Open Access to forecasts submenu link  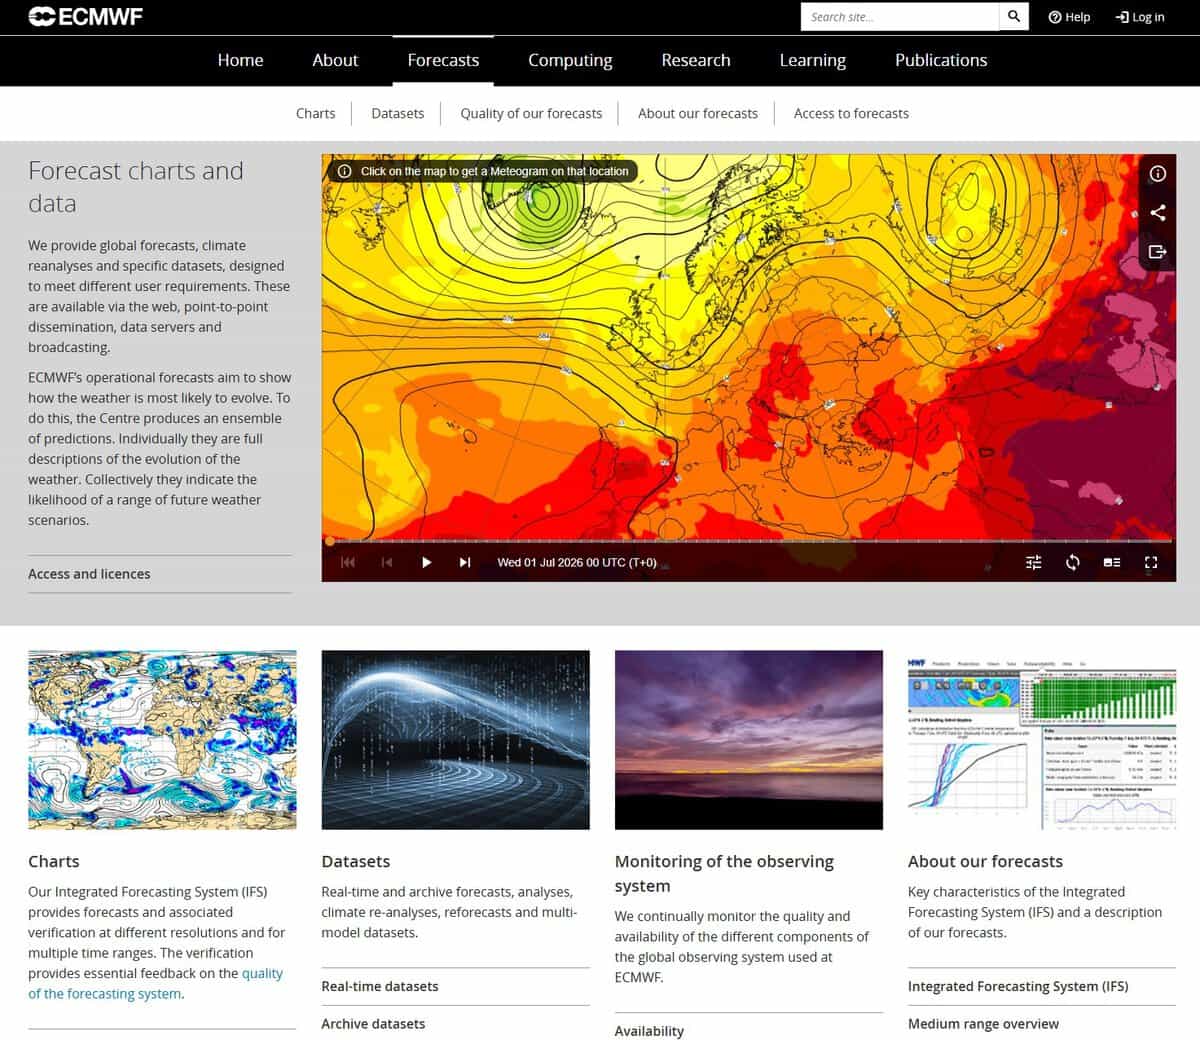pyautogui.click(x=851, y=113)
